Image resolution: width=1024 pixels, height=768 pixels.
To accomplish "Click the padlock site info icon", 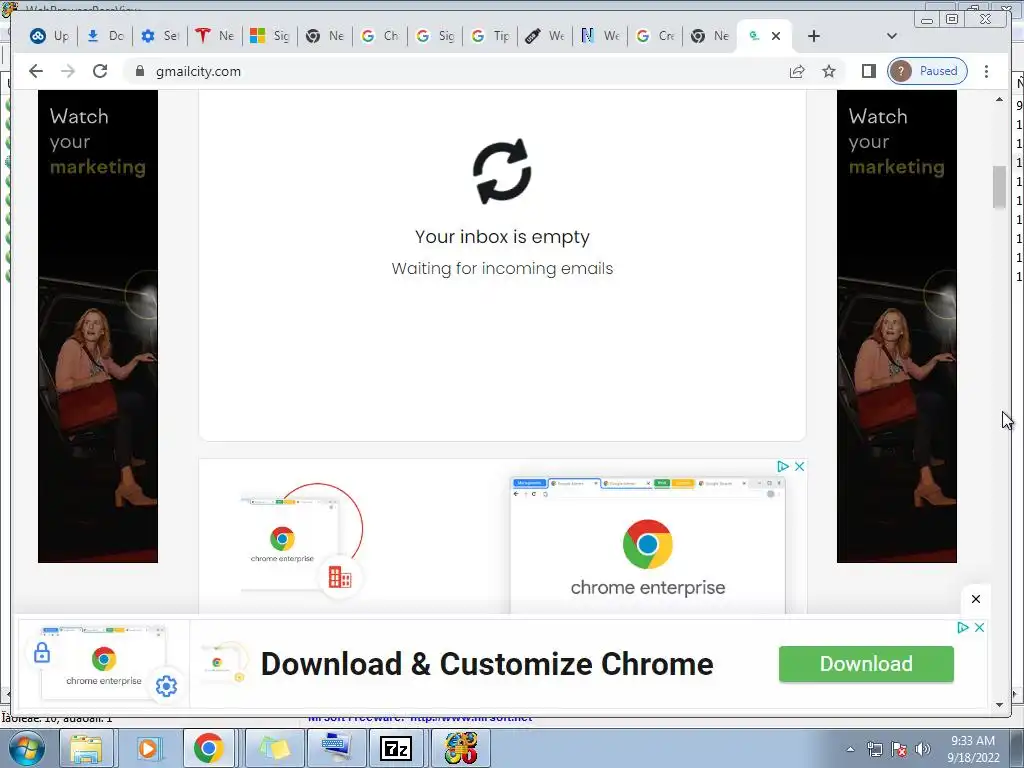I will tap(139, 71).
